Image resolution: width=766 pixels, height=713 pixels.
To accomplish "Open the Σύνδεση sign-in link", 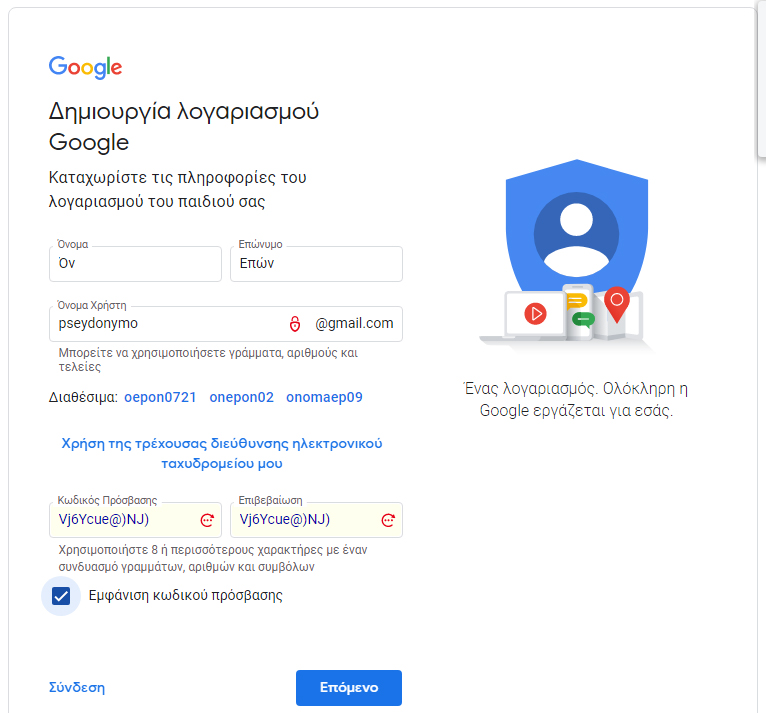I will [77, 688].
